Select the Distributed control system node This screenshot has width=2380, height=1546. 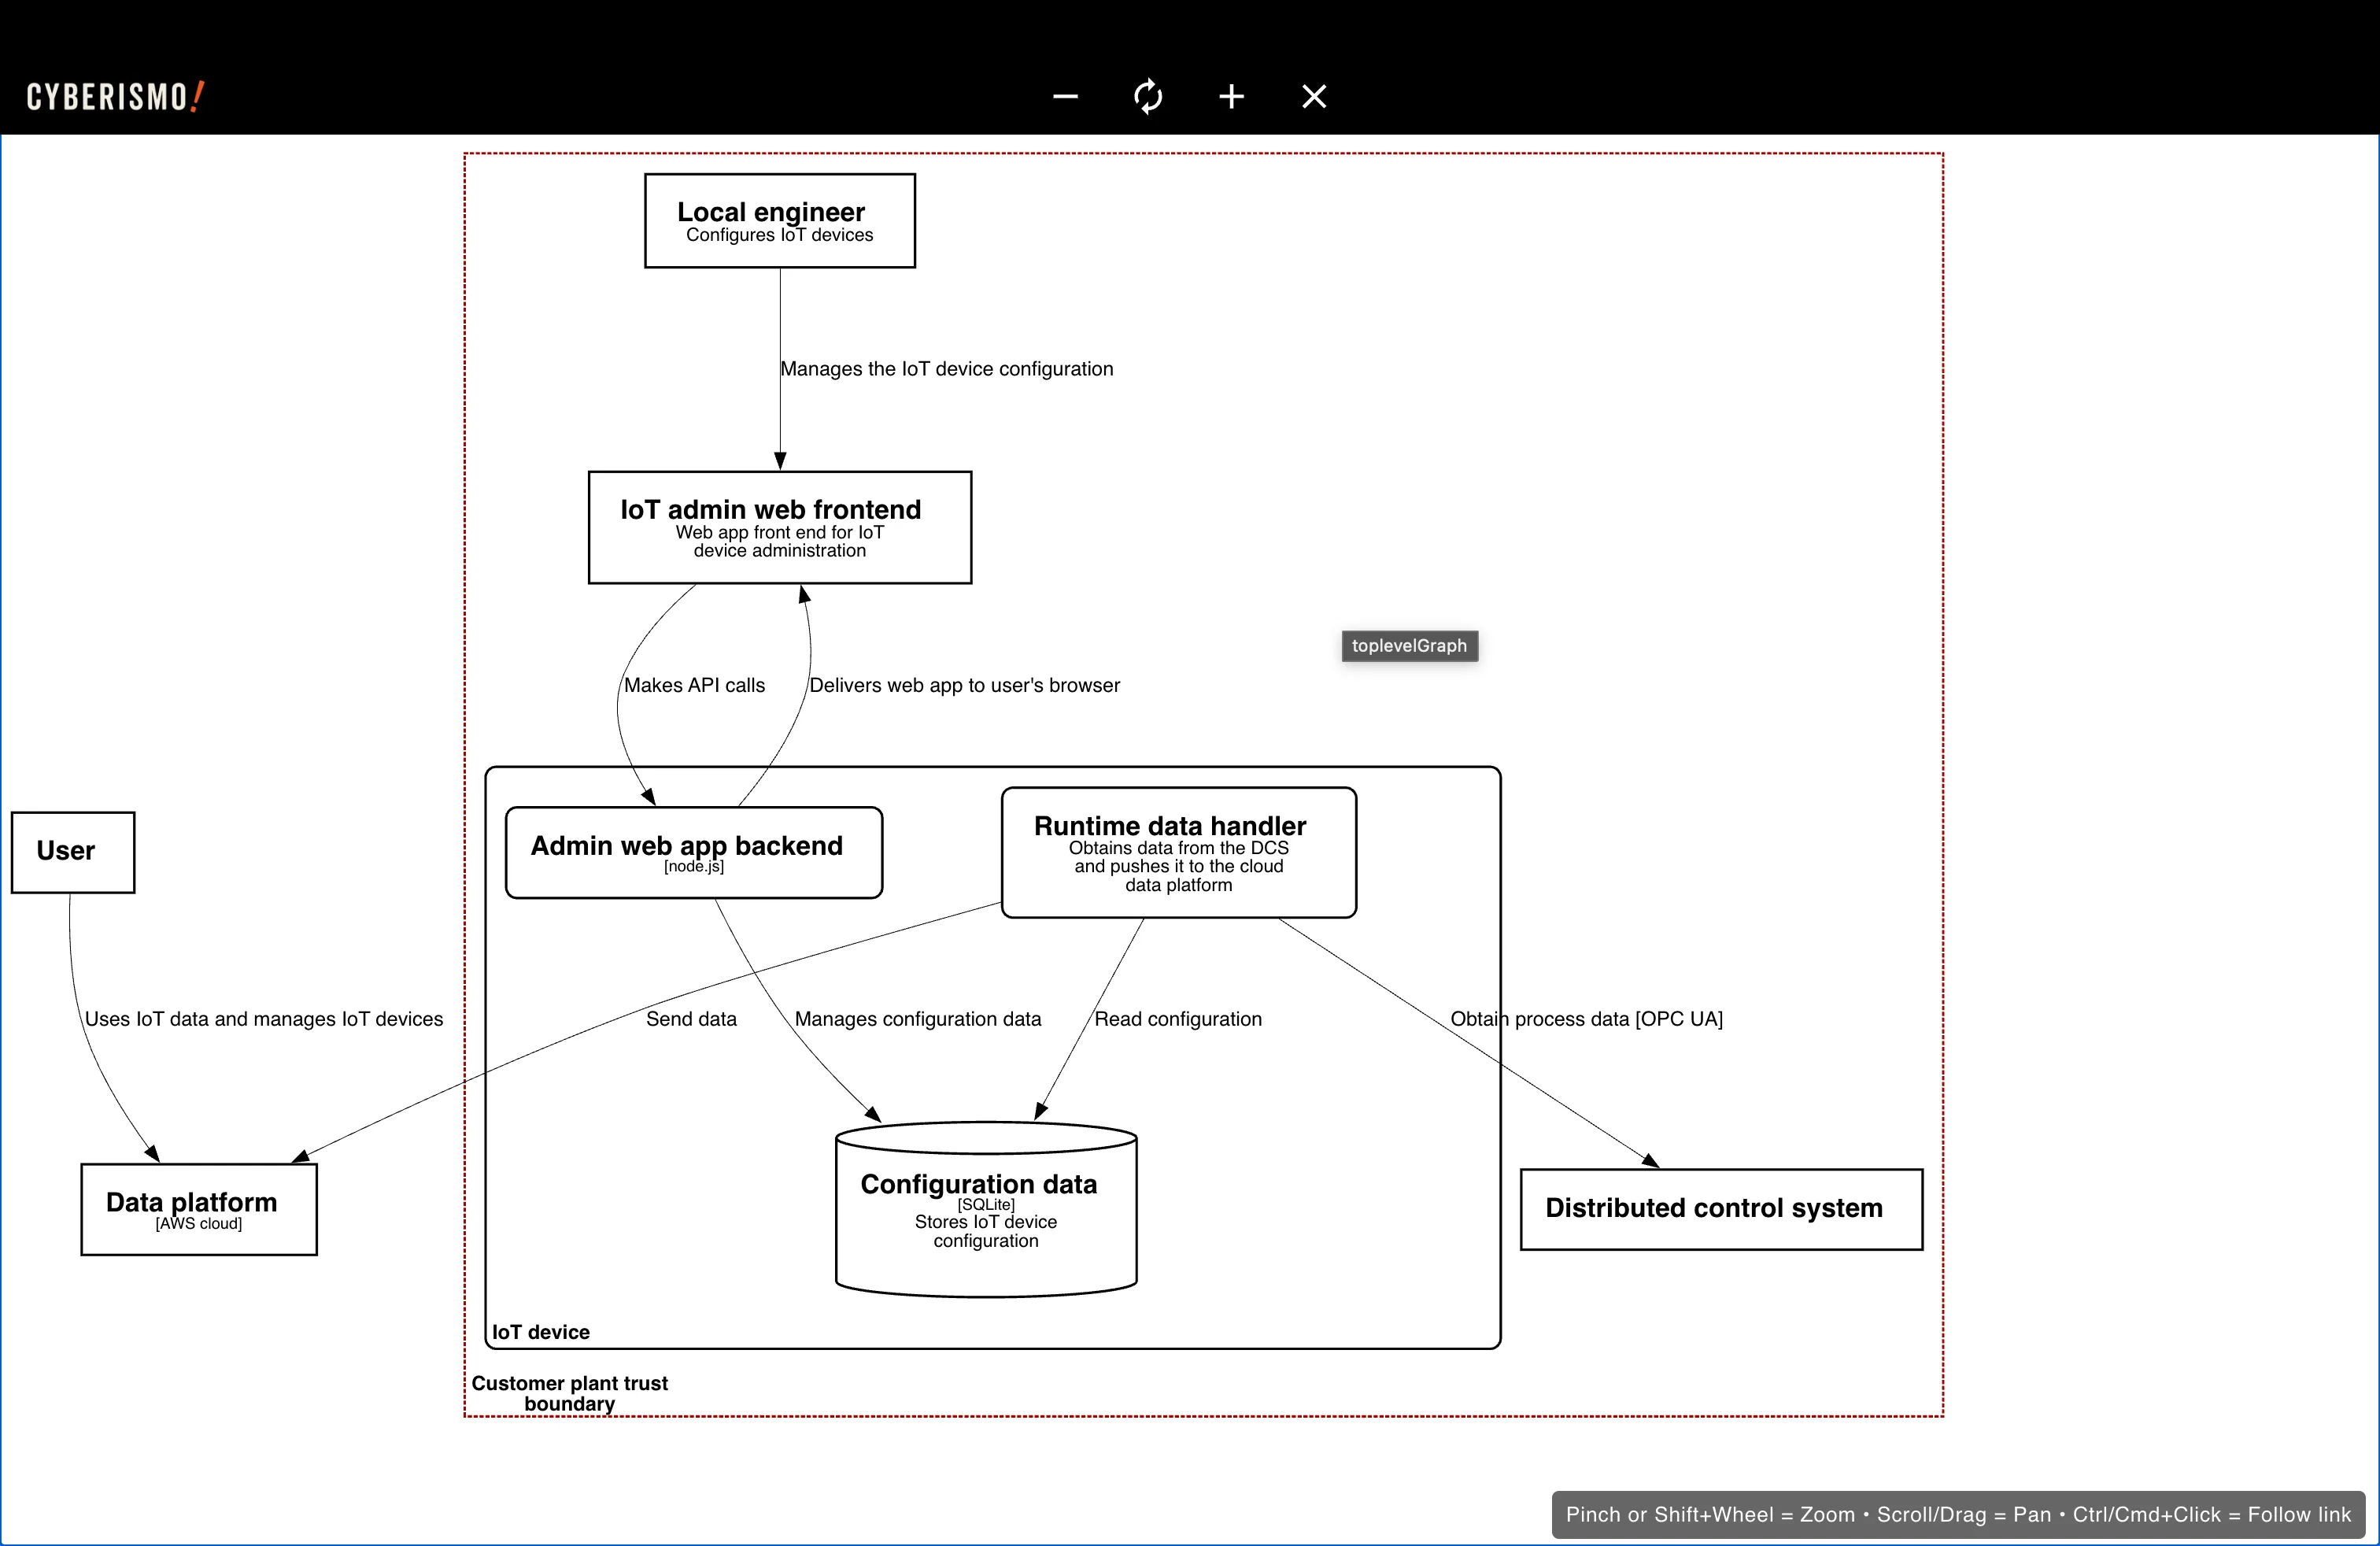[1721, 1210]
